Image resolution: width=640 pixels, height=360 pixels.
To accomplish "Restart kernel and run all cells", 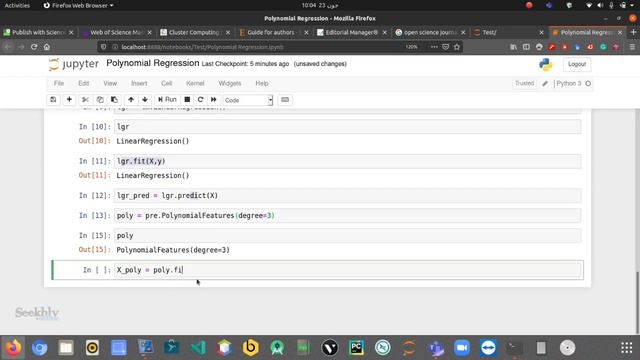I will (213, 100).
